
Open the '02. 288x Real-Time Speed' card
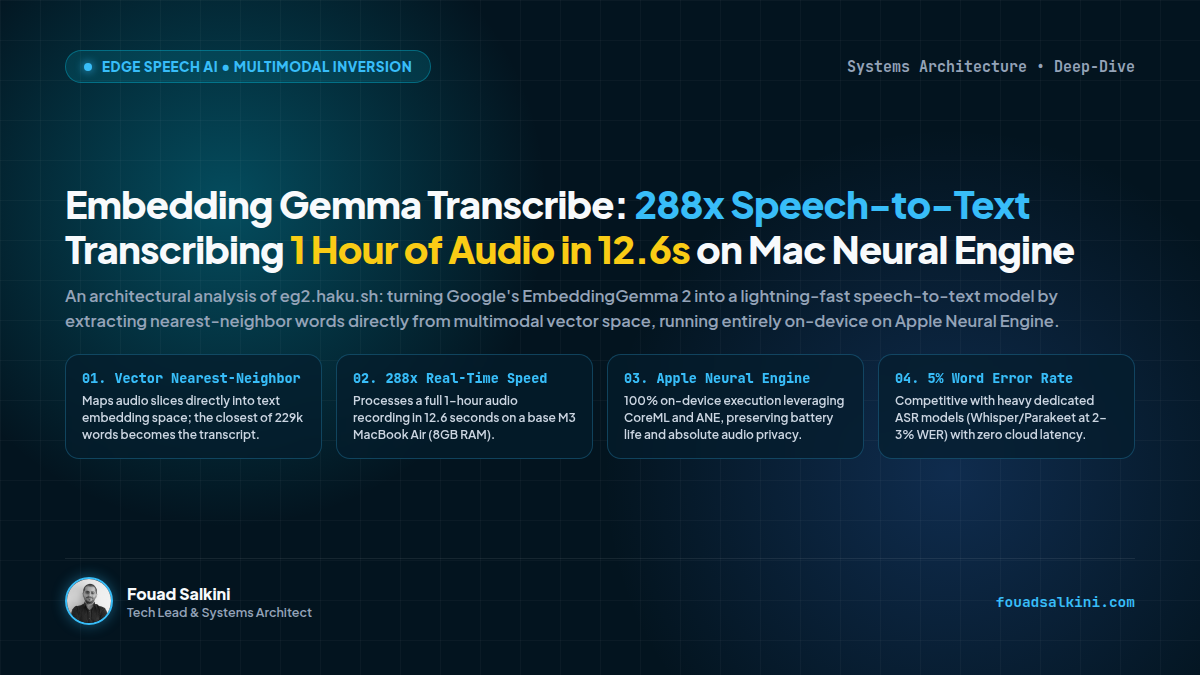pos(464,407)
